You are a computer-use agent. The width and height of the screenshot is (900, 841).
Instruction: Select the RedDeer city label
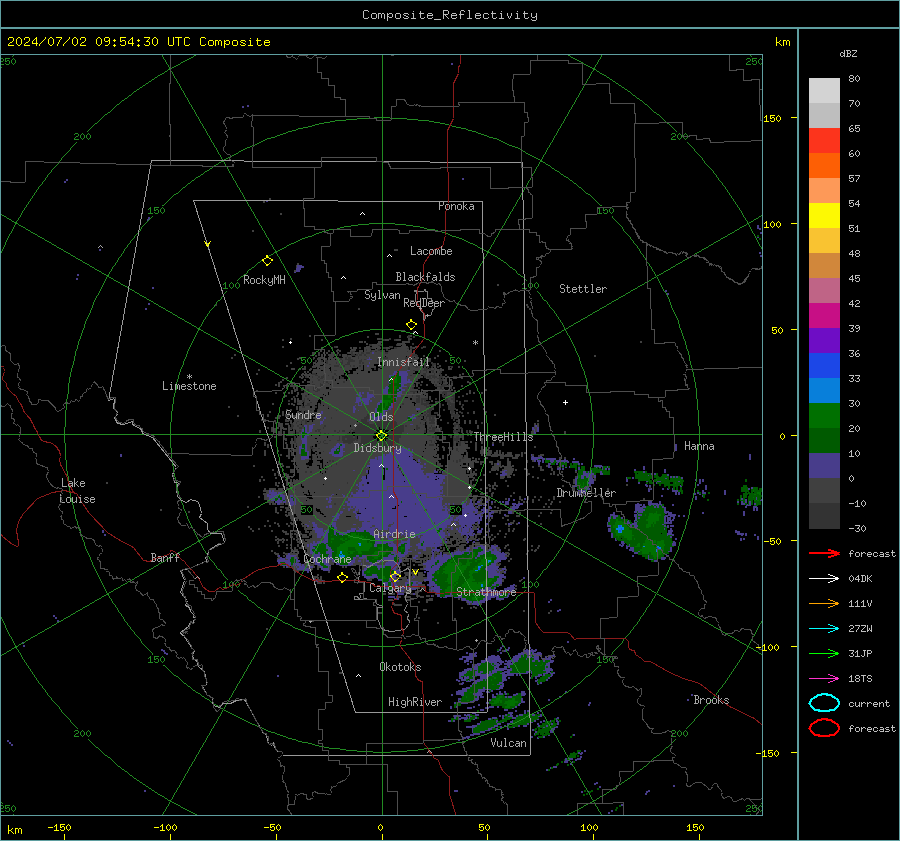(424, 303)
